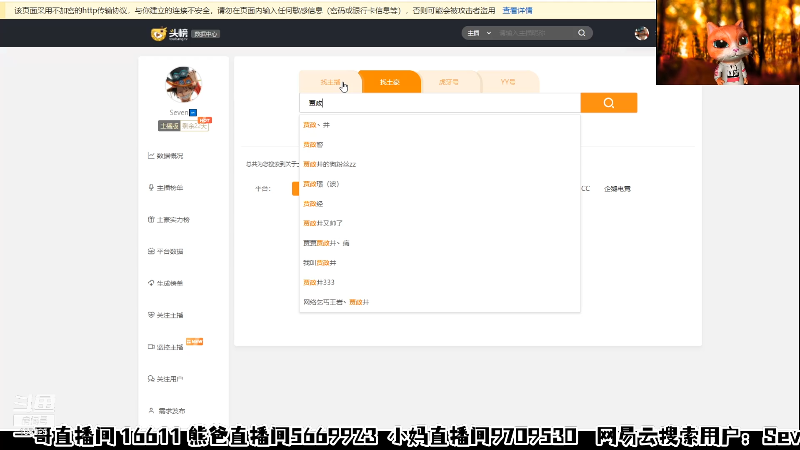Viewport: 800px width, 450px height.
Task: Open the 查看详情 link in the warning bar
Action: click(517, 10)
